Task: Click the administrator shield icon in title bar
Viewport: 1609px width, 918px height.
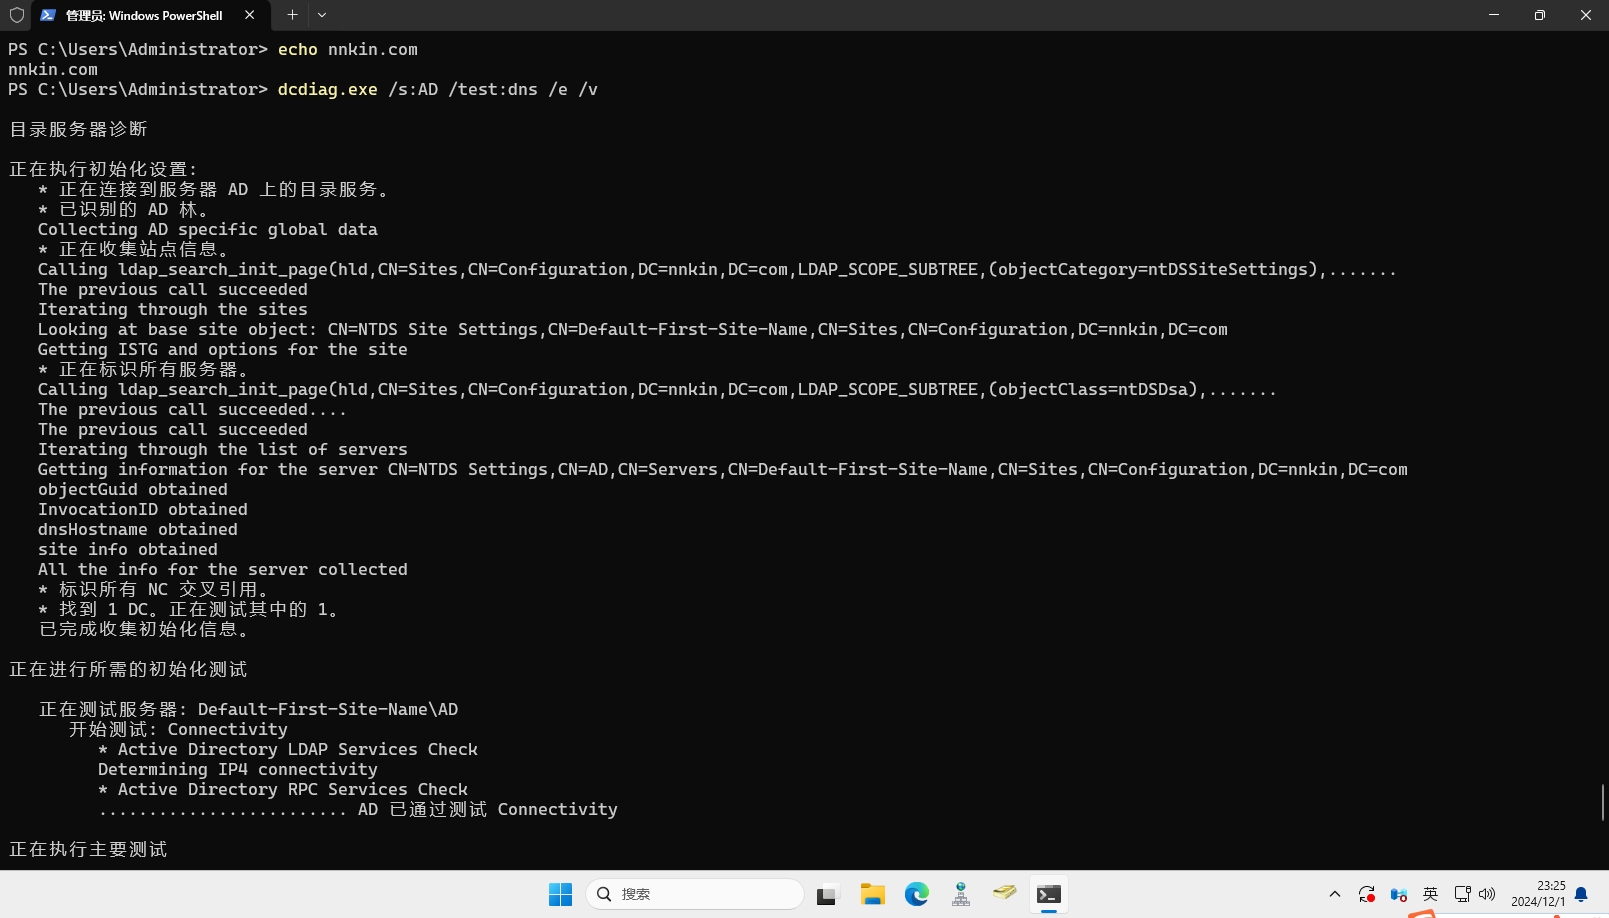Action: tap(16, 15)
